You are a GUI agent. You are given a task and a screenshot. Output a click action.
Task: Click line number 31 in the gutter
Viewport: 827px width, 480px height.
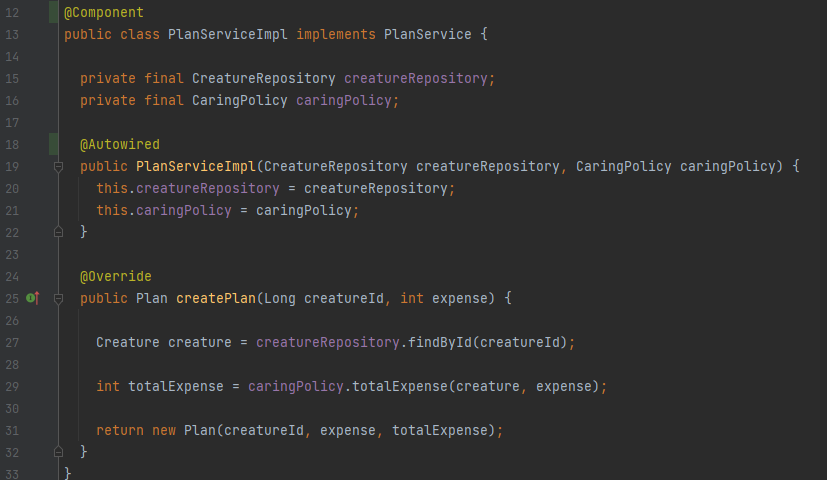(12, 431)
